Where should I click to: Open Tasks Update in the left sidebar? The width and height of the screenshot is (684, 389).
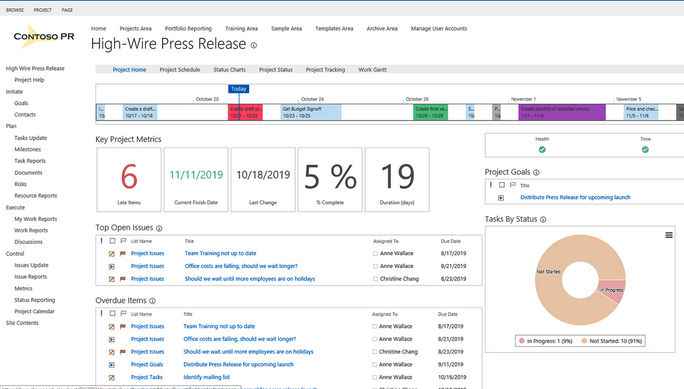pos(31,138)
